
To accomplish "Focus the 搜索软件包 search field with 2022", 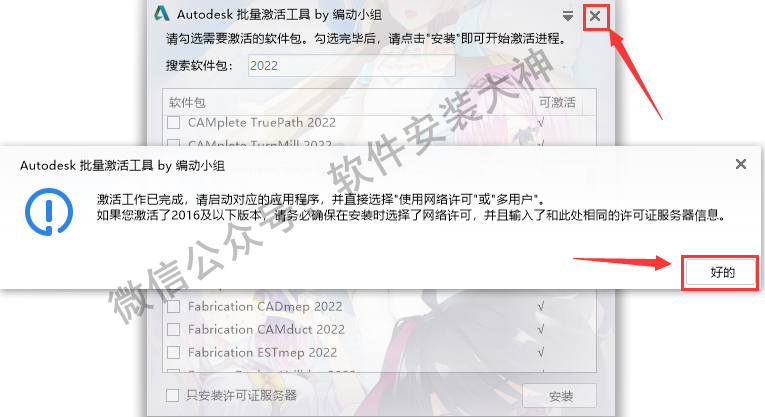I will coord(352,65).
